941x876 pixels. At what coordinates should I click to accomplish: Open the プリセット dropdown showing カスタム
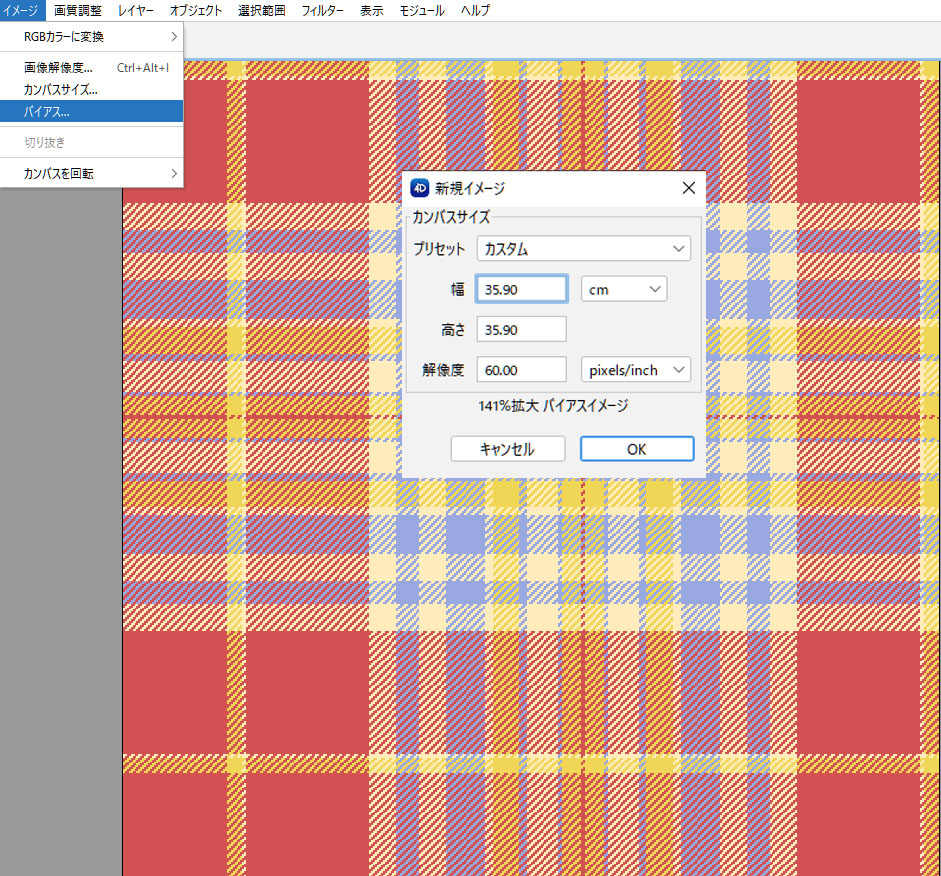point(583,249)
